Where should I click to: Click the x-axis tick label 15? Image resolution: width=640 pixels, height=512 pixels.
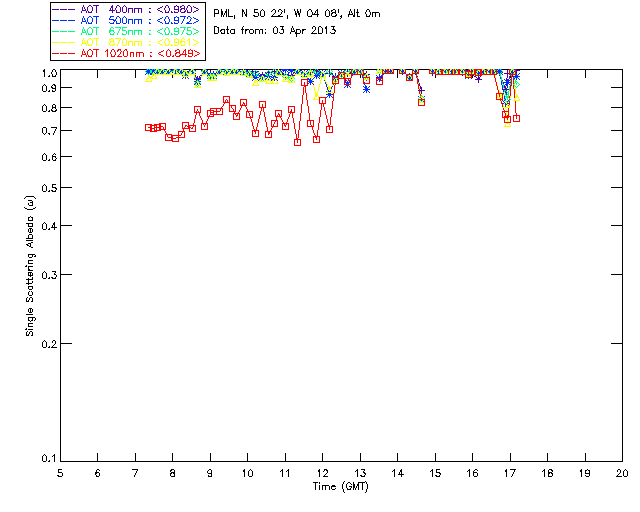coord(435,473)
